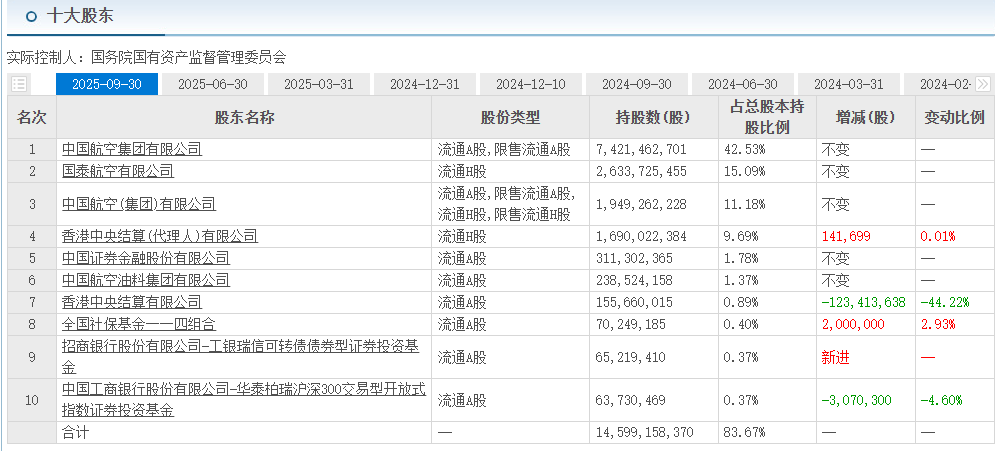Click column header 增减(股)
This screenshot has width=998, height=451.
coord(865,117)
